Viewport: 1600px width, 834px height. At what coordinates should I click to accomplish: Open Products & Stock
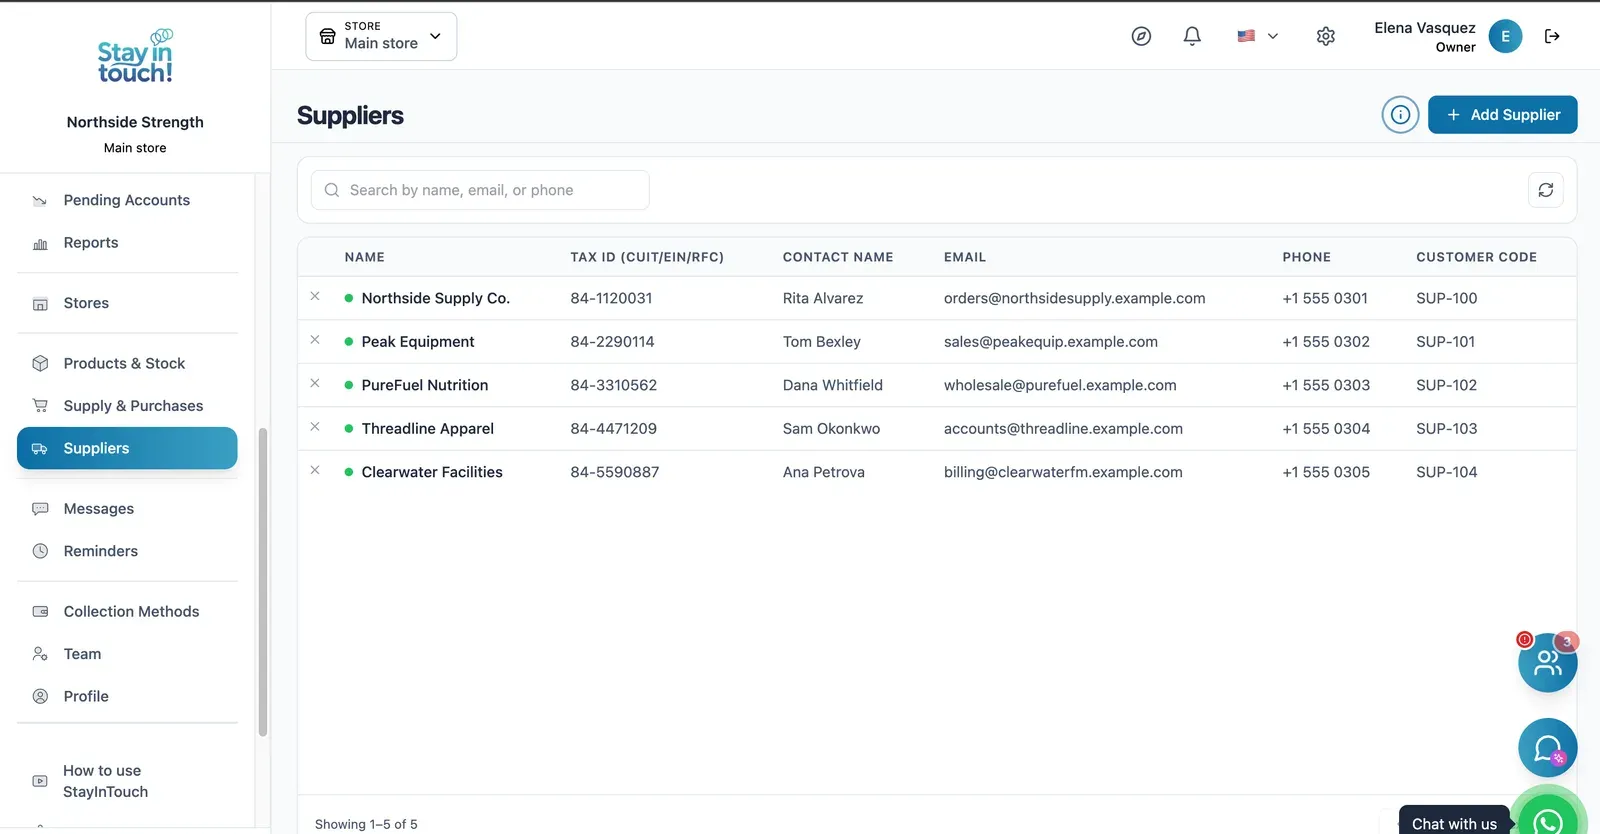coord(127,363)
